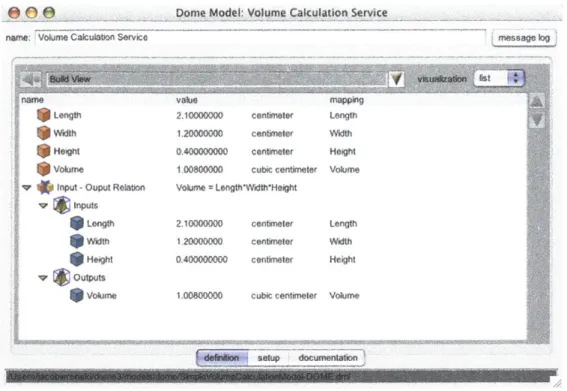Collapse the Inputs group

[43, 205]
